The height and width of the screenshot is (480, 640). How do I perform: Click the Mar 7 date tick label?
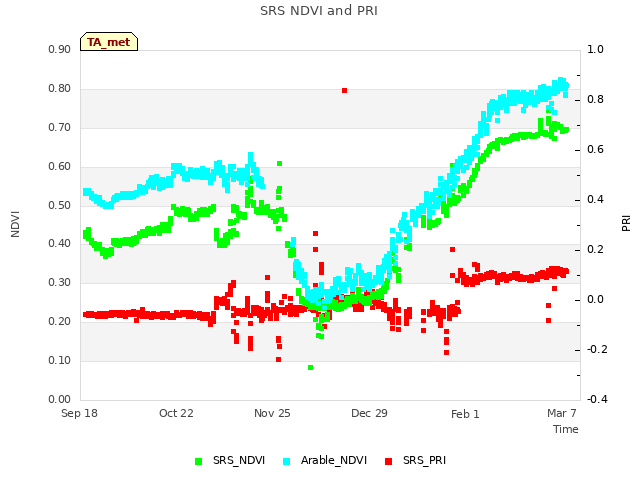[562, 413]
